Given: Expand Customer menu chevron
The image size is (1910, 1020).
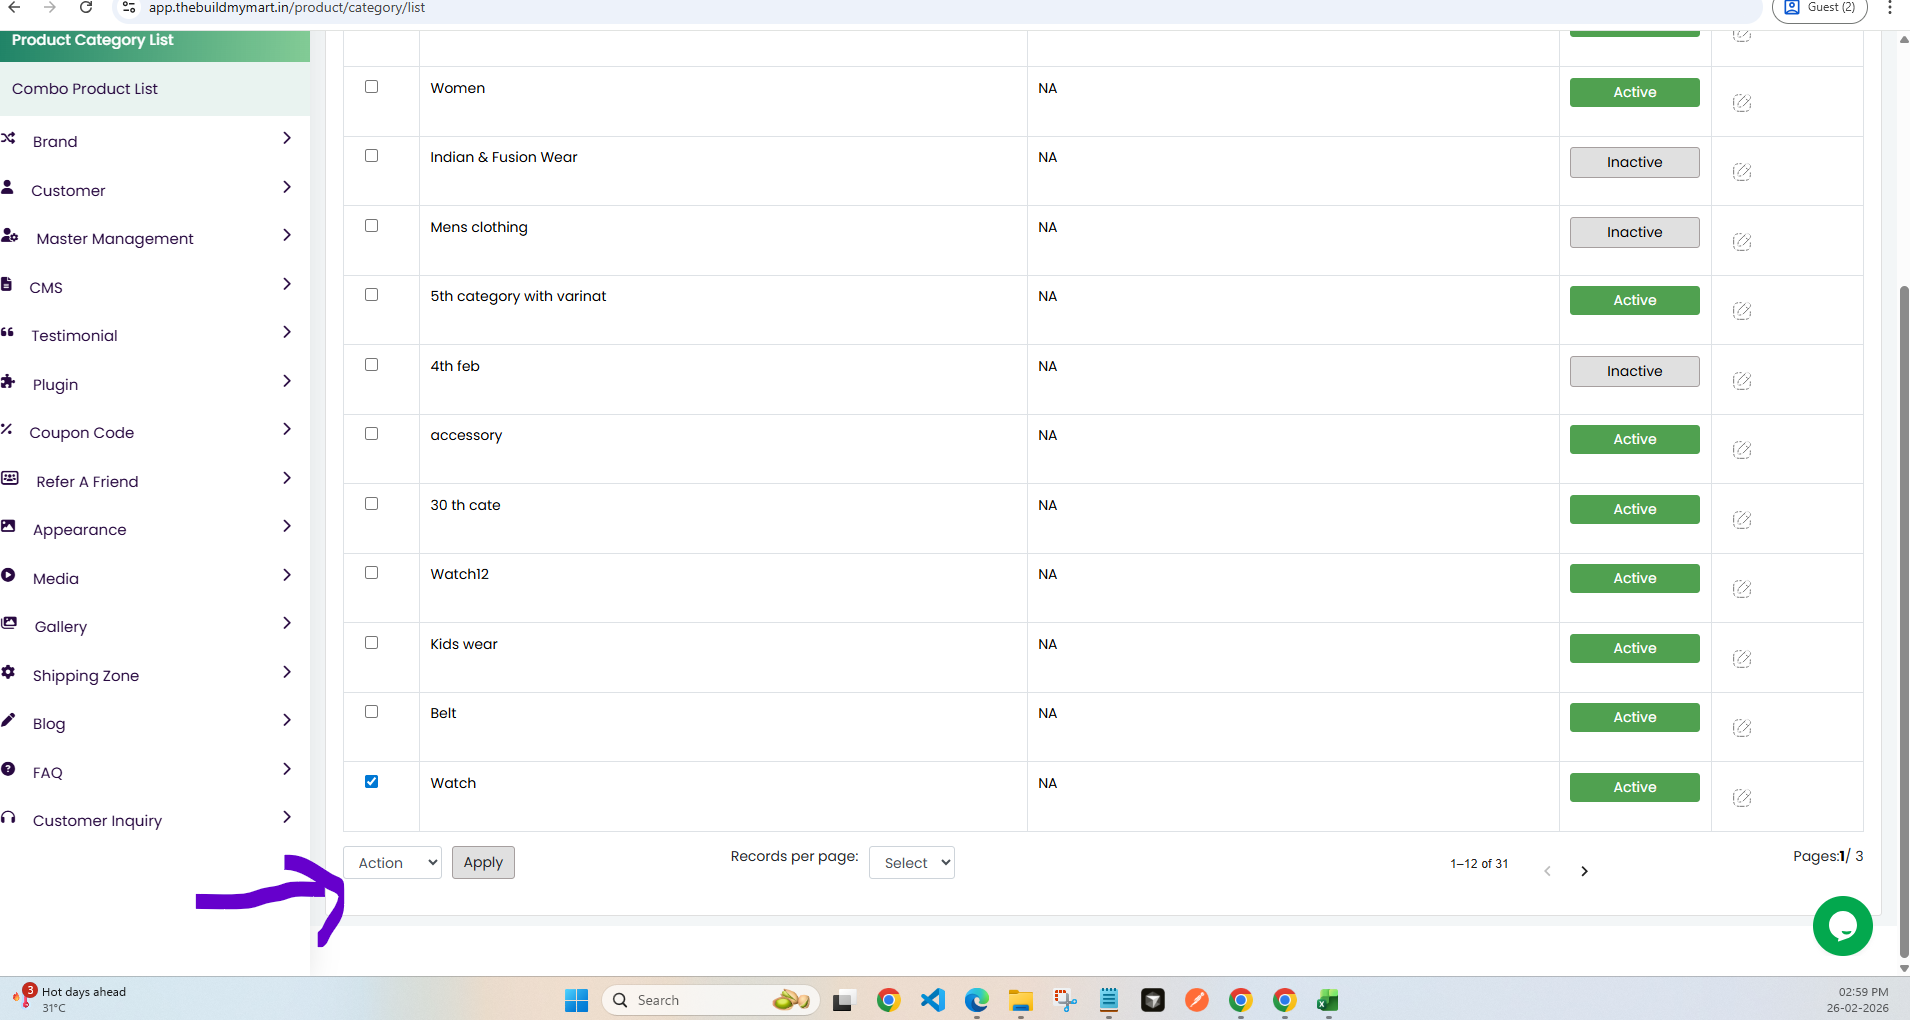Looking at the screenshot, I should [x=287, y=187].
